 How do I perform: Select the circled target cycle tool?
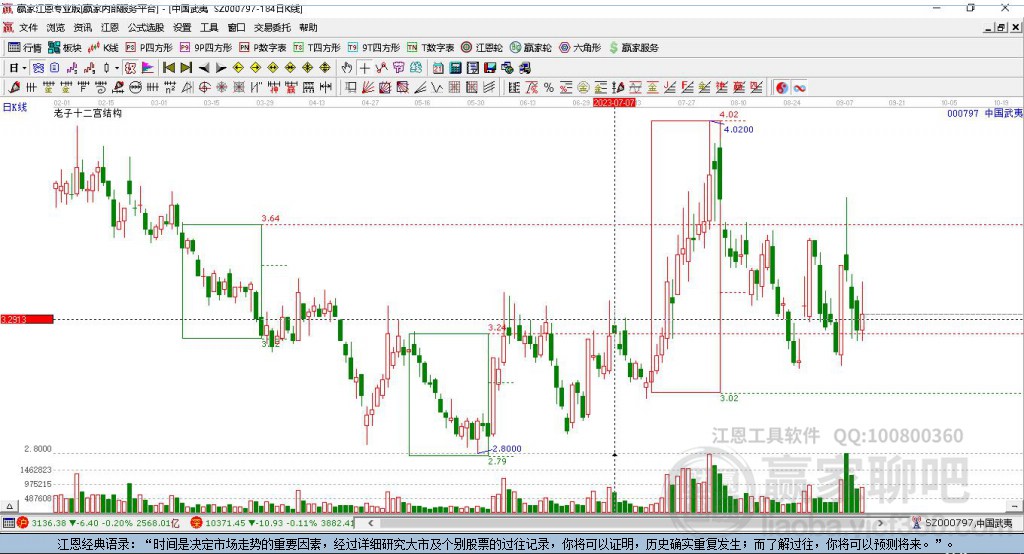(204, 87)
